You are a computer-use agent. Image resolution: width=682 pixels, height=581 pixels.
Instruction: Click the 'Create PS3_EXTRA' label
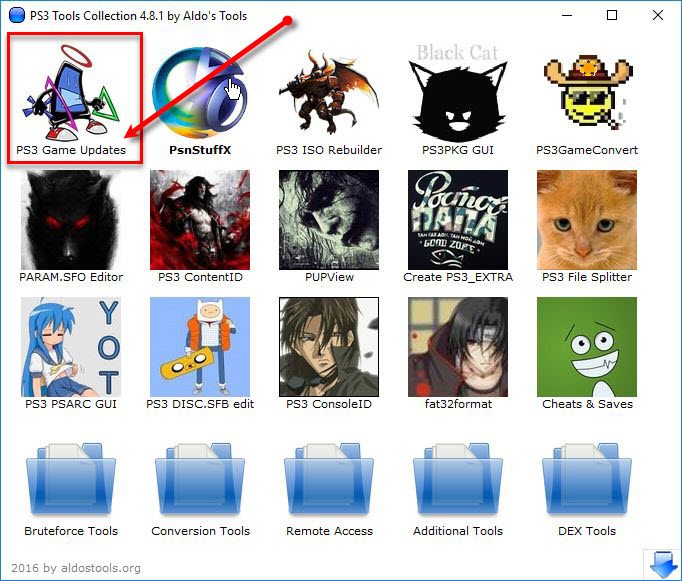[458, 277]
